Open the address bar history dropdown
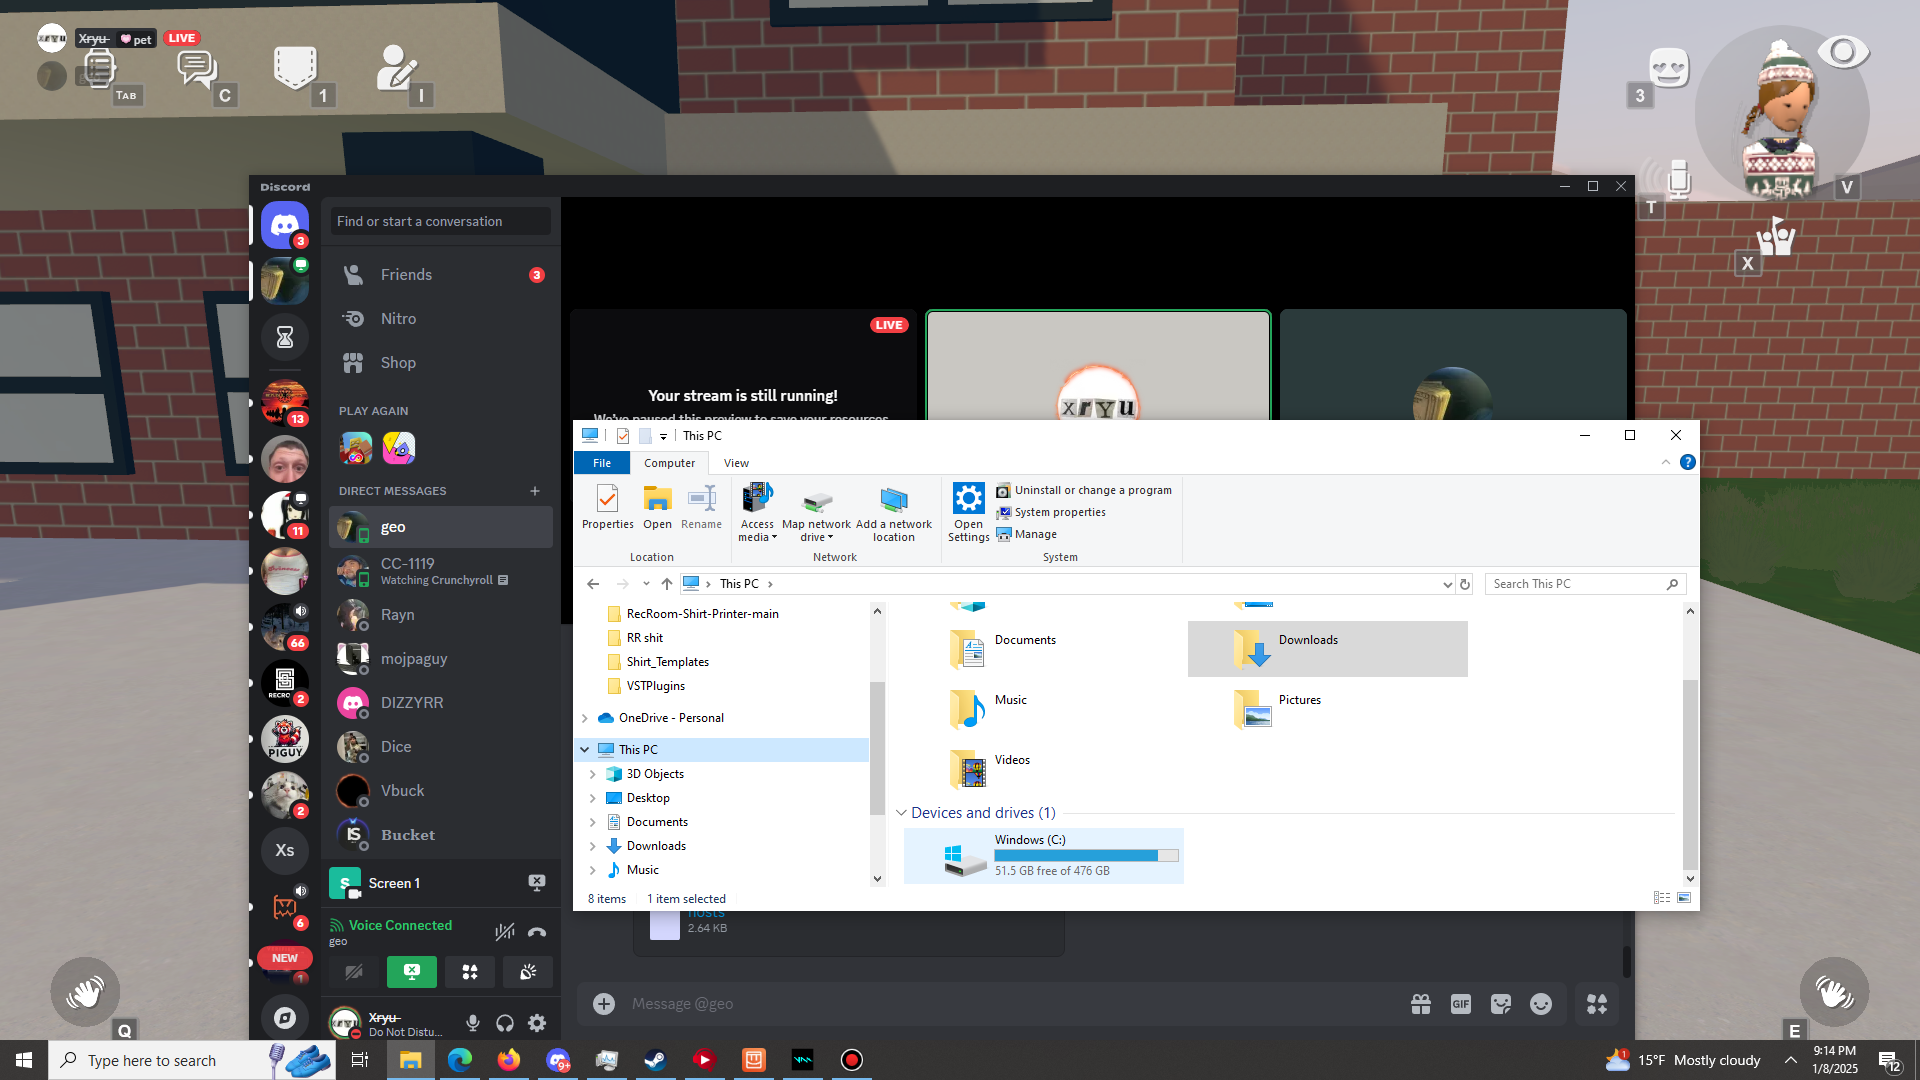This screenshot has height=1080, width=1920. click(x=1447, y=584)
